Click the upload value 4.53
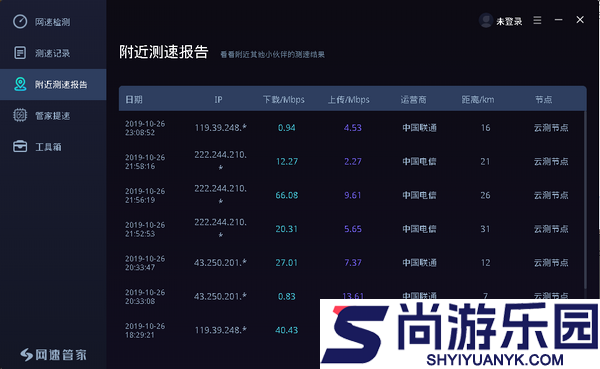Screen dimensions: 600x369 [352, 128]
